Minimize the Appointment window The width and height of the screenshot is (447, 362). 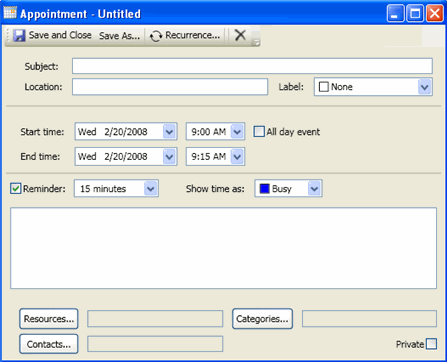[395, 14]
